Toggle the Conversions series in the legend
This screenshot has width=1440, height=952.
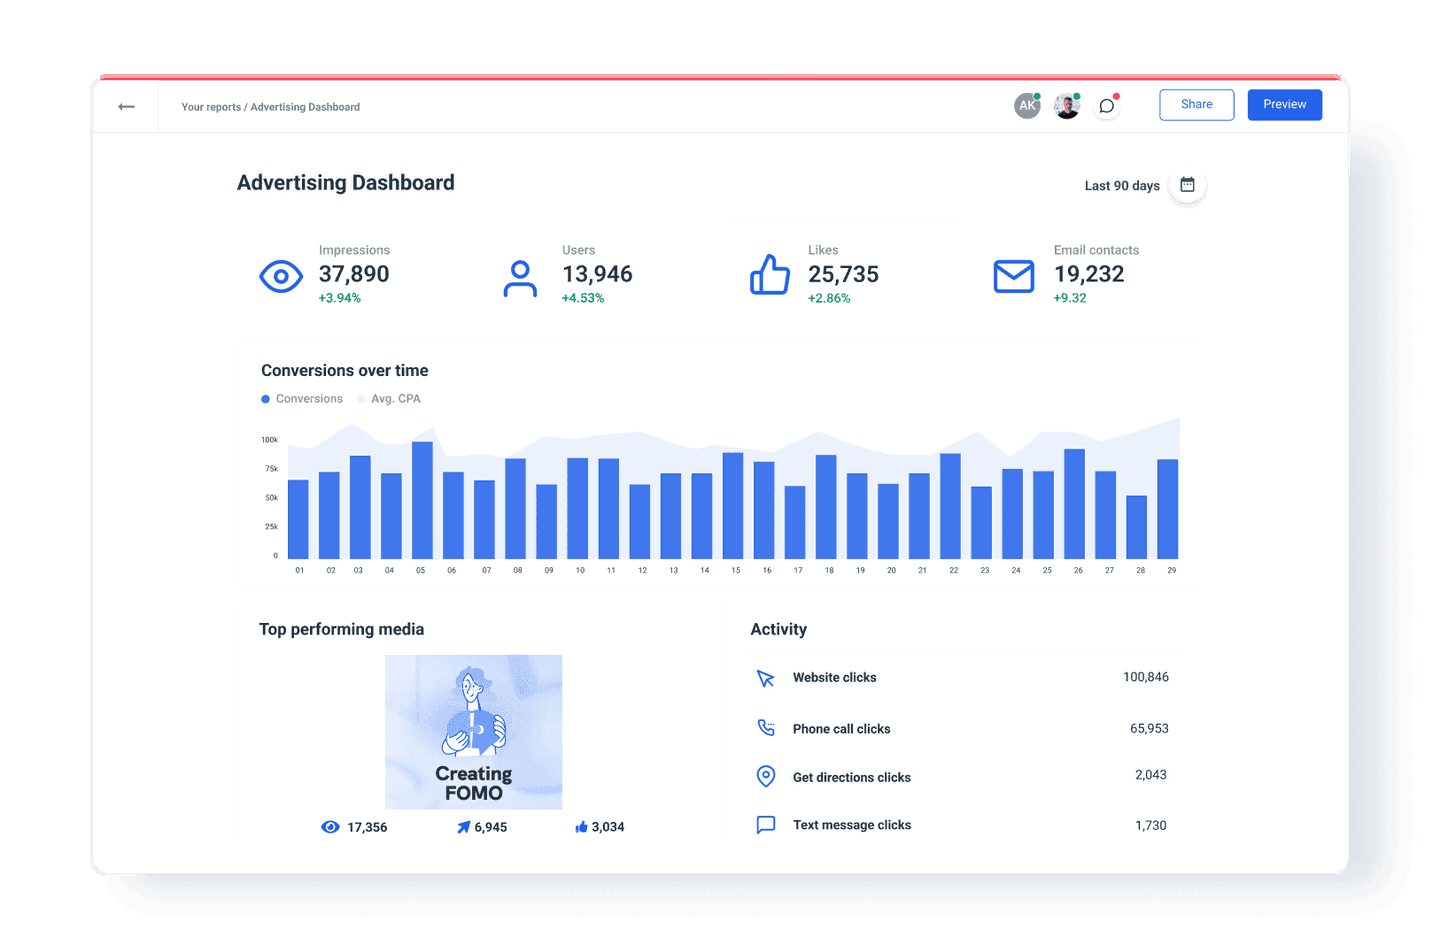(301, 398)
